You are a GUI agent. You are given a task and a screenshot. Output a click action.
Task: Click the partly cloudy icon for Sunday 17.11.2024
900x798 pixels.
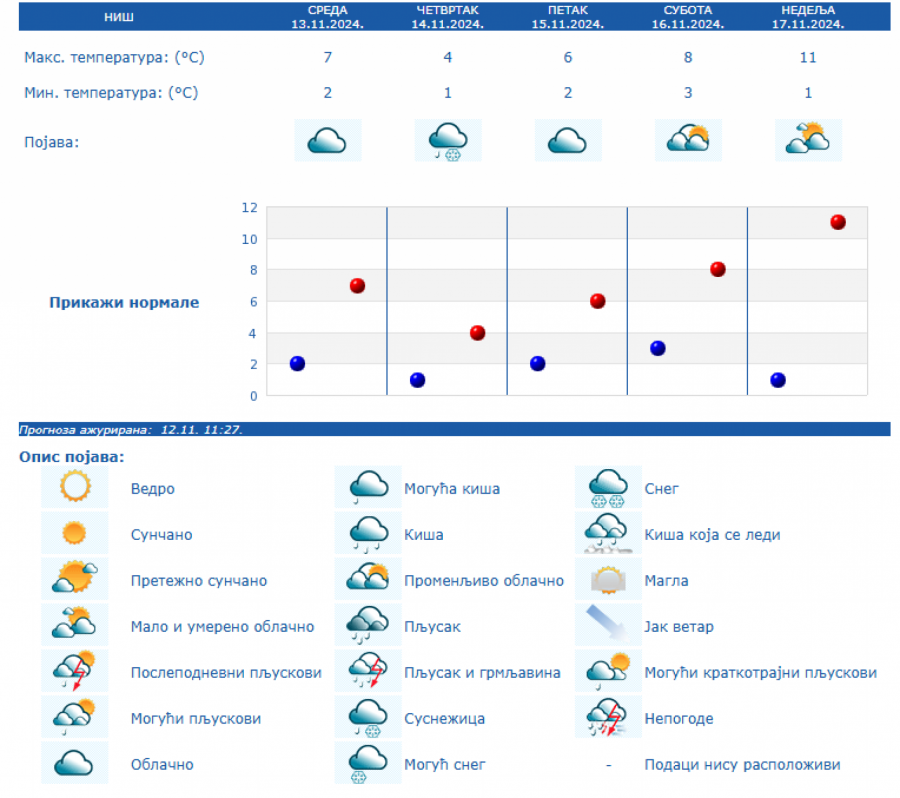pyautogui.click(x=808, y=140)
